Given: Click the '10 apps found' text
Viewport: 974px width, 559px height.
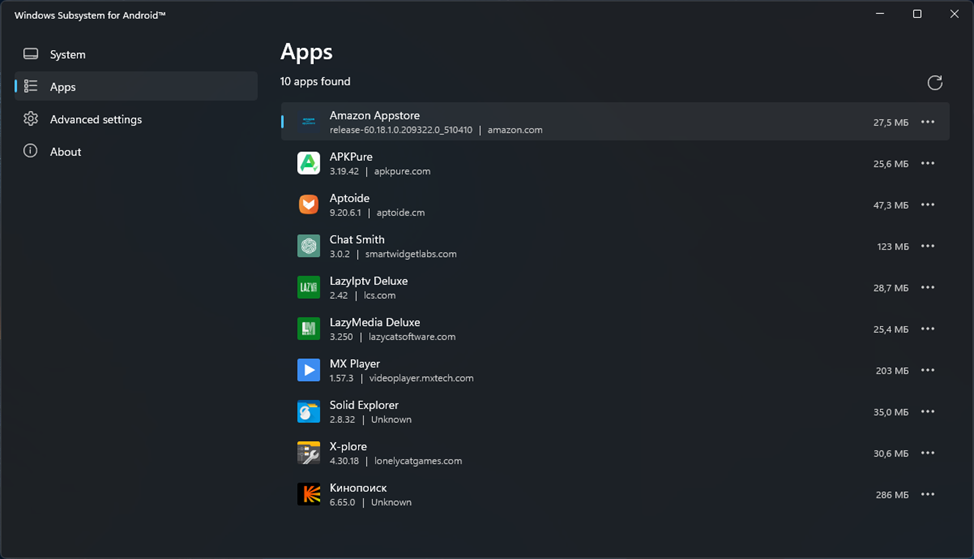Looking at the screenshot, I should (x=315, y=81).
